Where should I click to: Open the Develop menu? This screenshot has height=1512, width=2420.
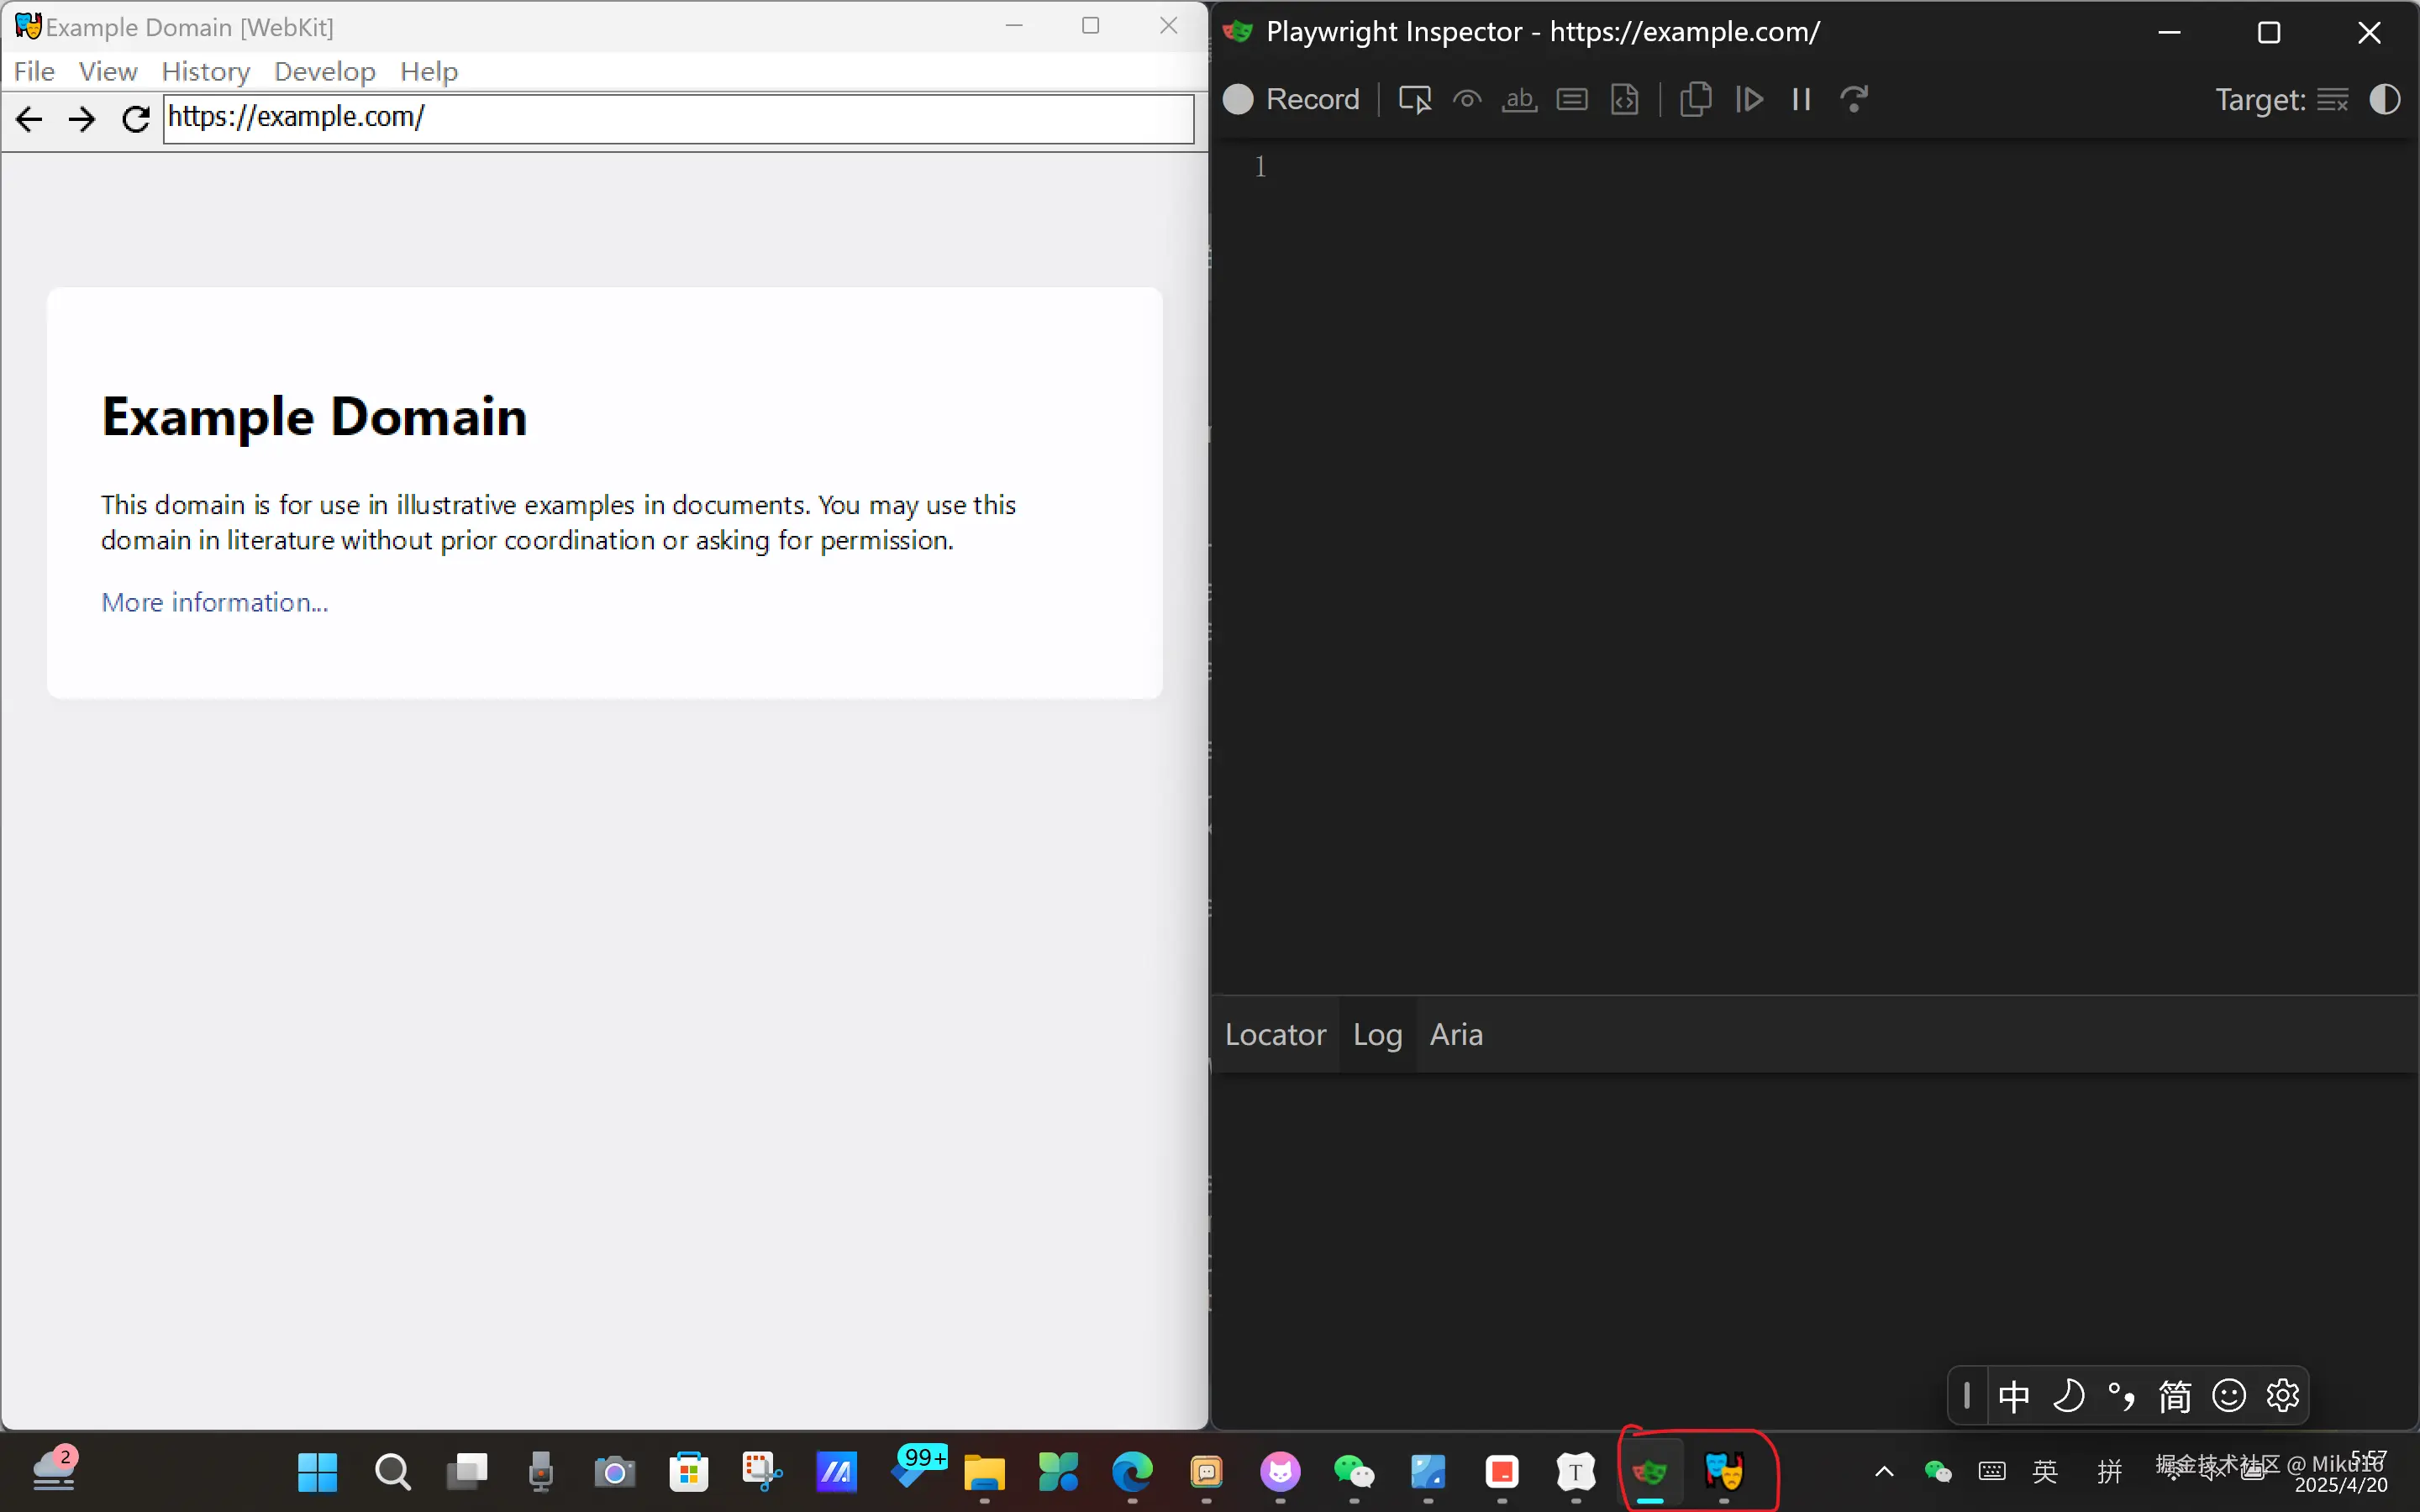(x=324, y=71)
